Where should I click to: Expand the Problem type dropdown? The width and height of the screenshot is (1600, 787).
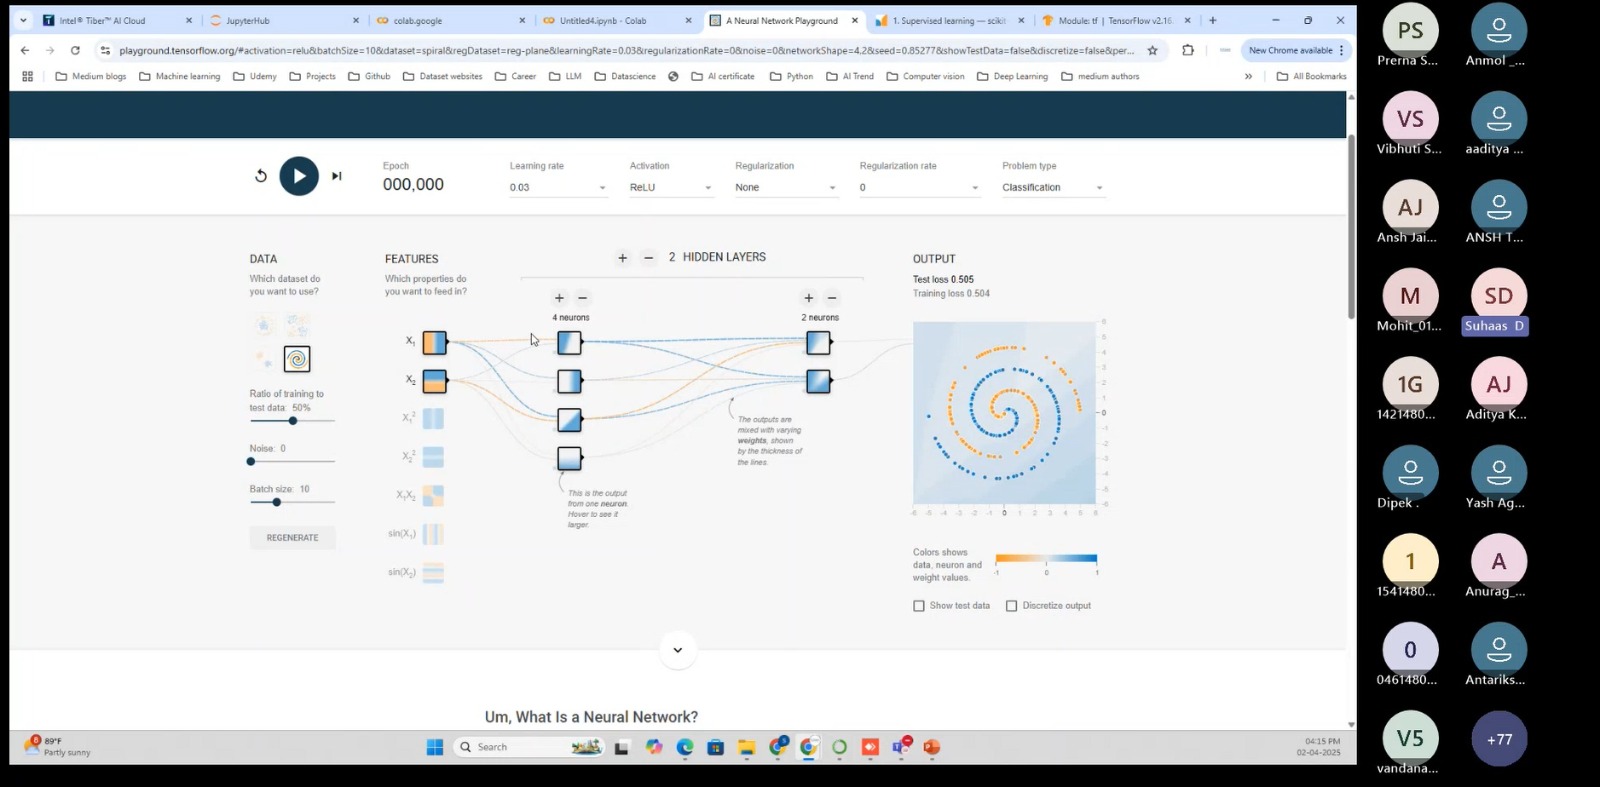[1052, 188]
